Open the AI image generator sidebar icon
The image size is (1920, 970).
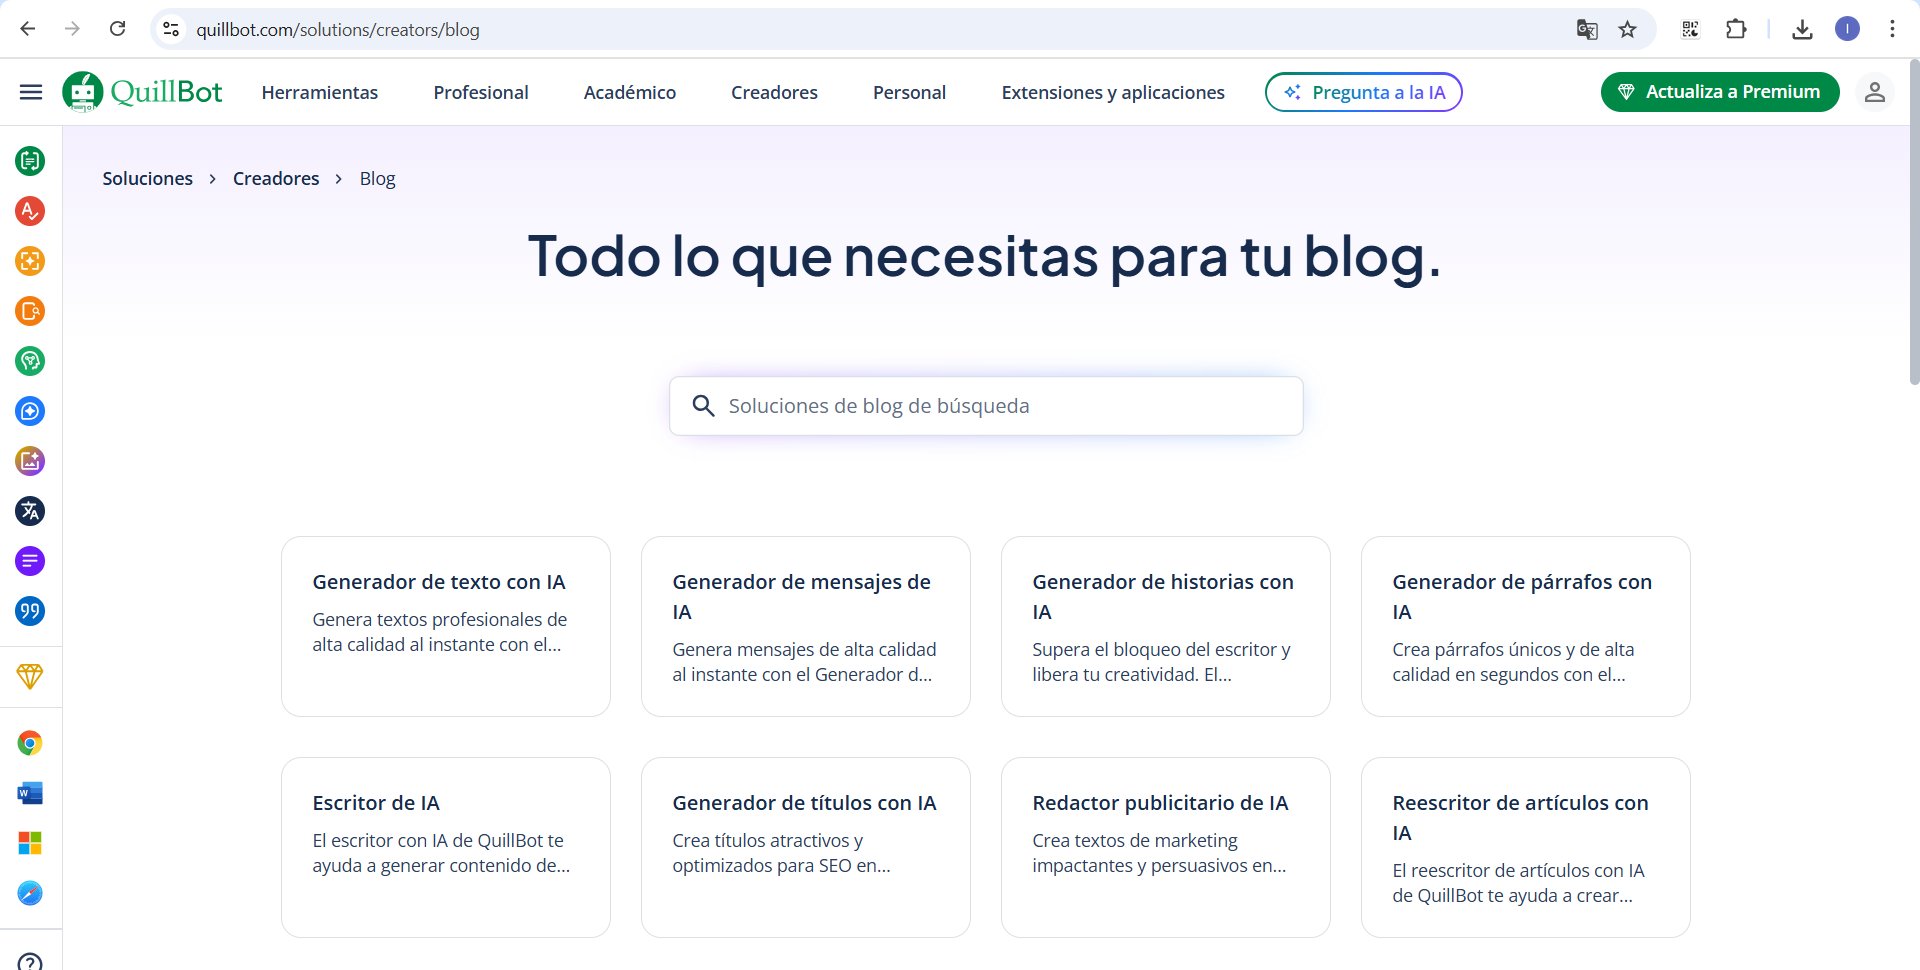pyautogui.click(x=30, y=461)
